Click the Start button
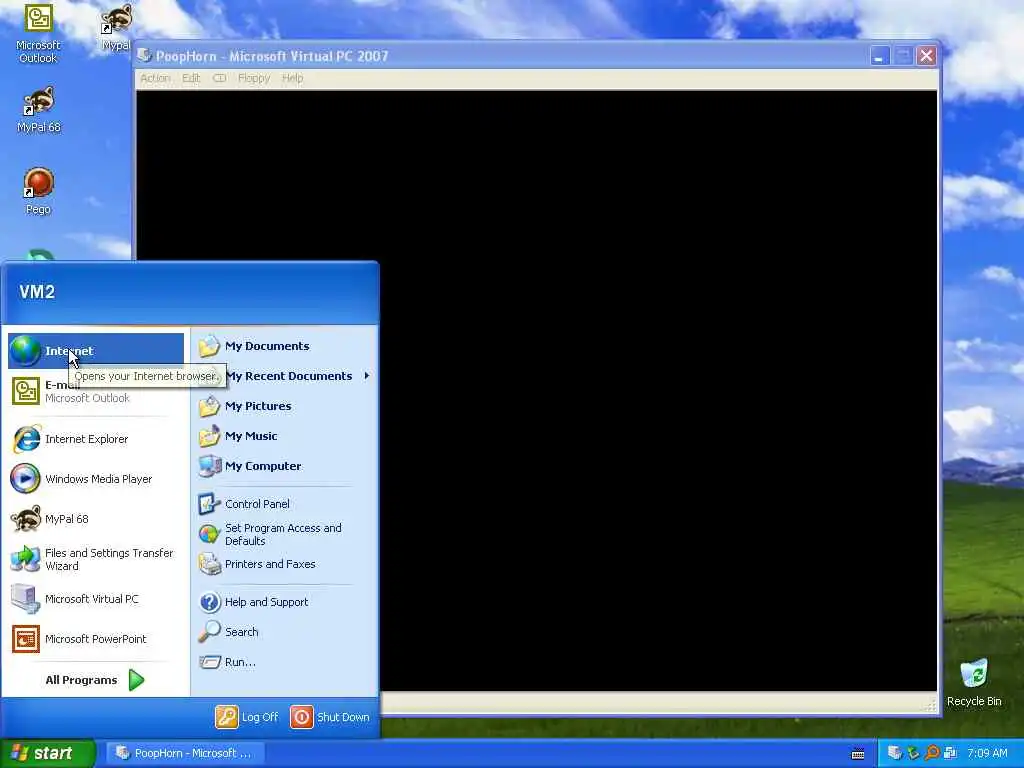The image size is (1024, 768). 47,753
